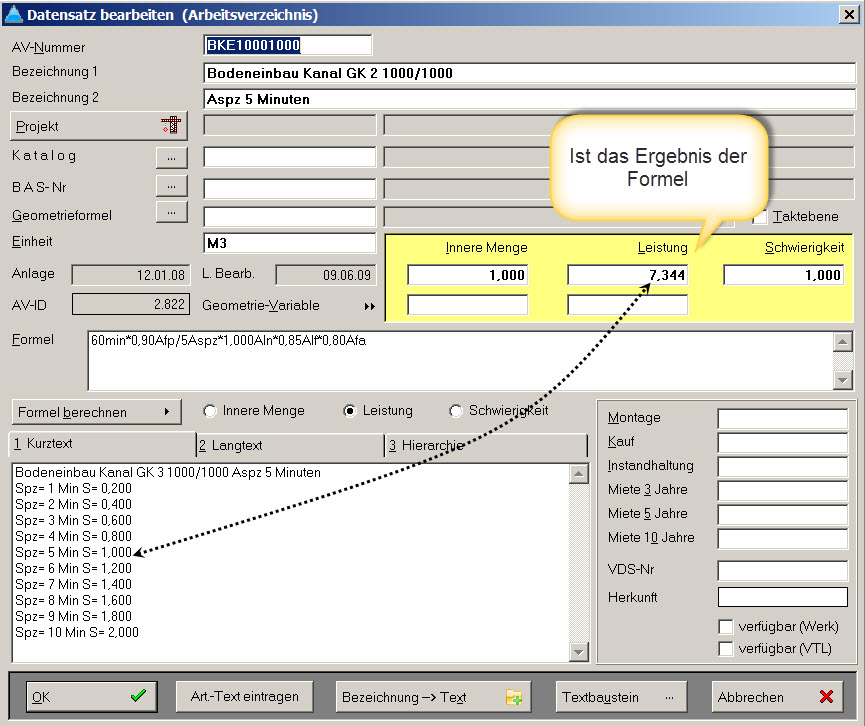Cancel using the red X Abbrechen button

tap(779, 696)
